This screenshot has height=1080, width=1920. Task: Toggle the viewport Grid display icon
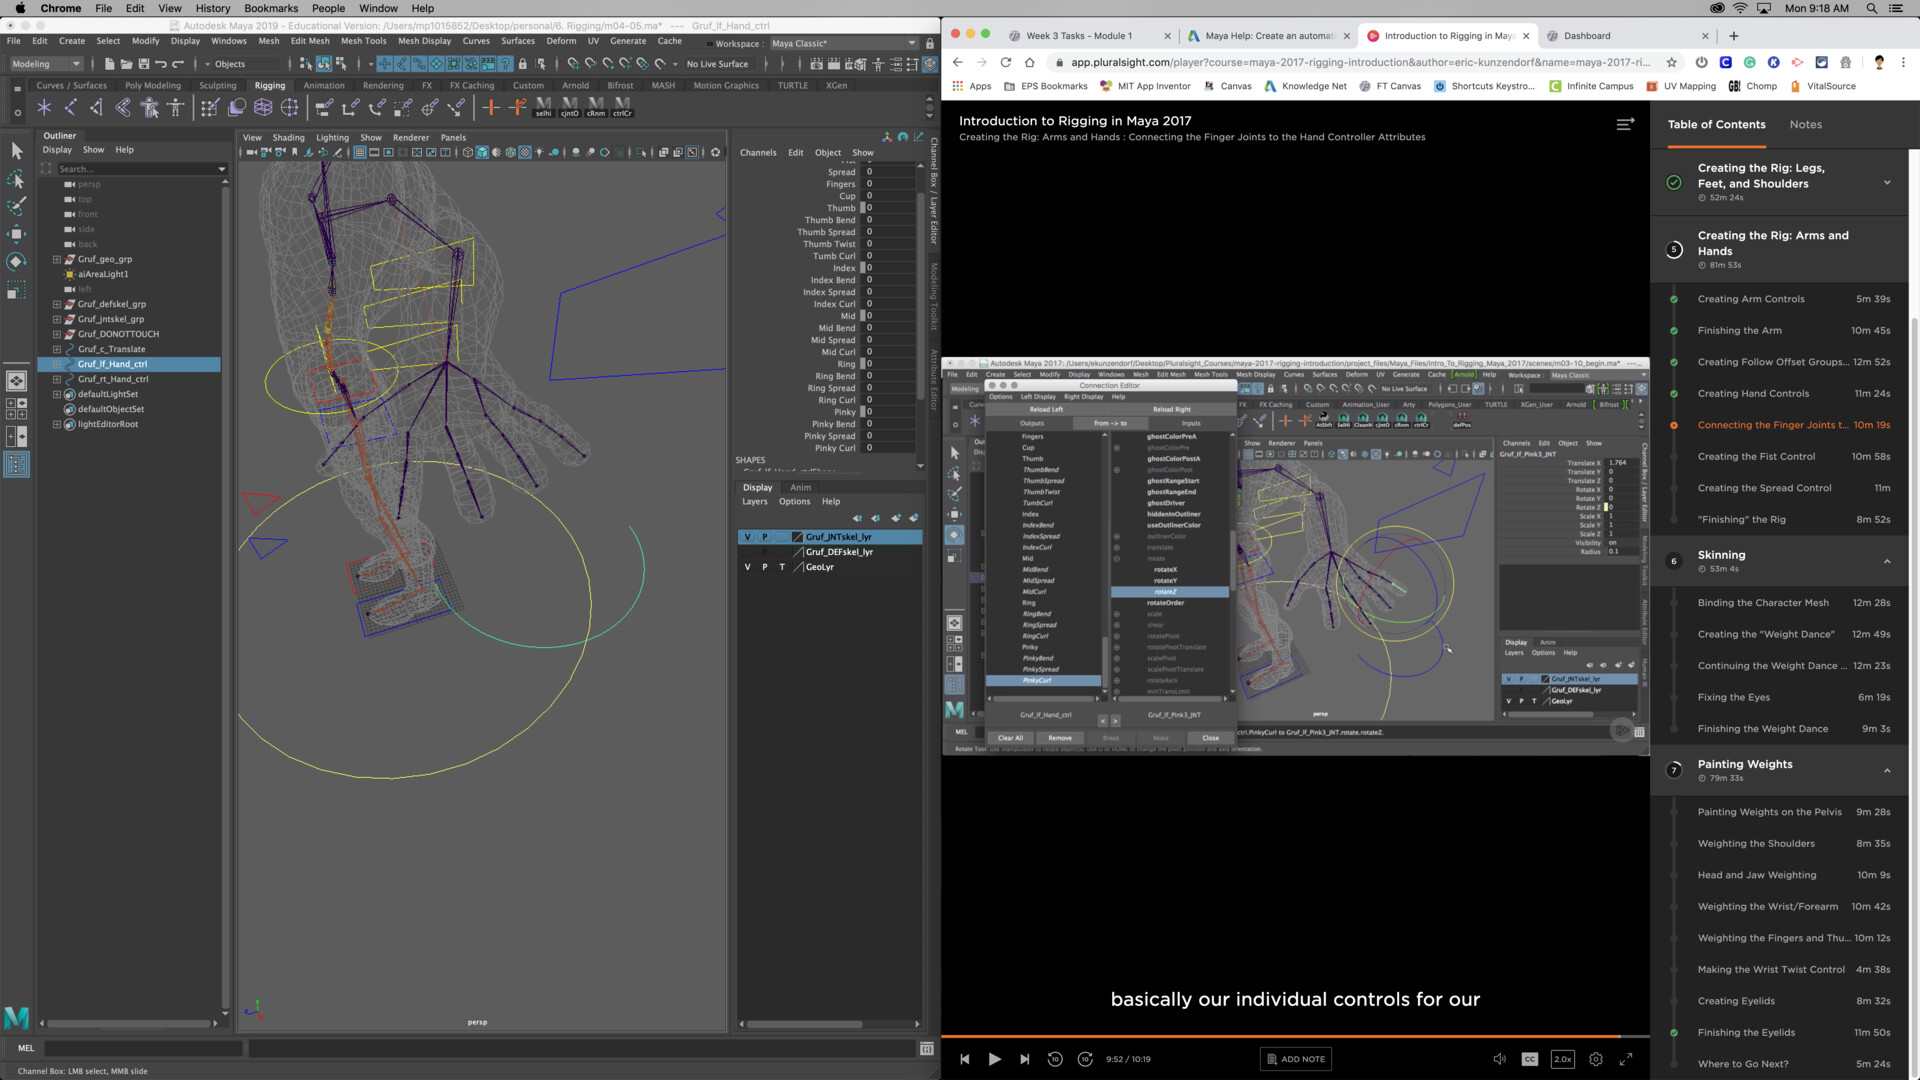pos(359,152)
